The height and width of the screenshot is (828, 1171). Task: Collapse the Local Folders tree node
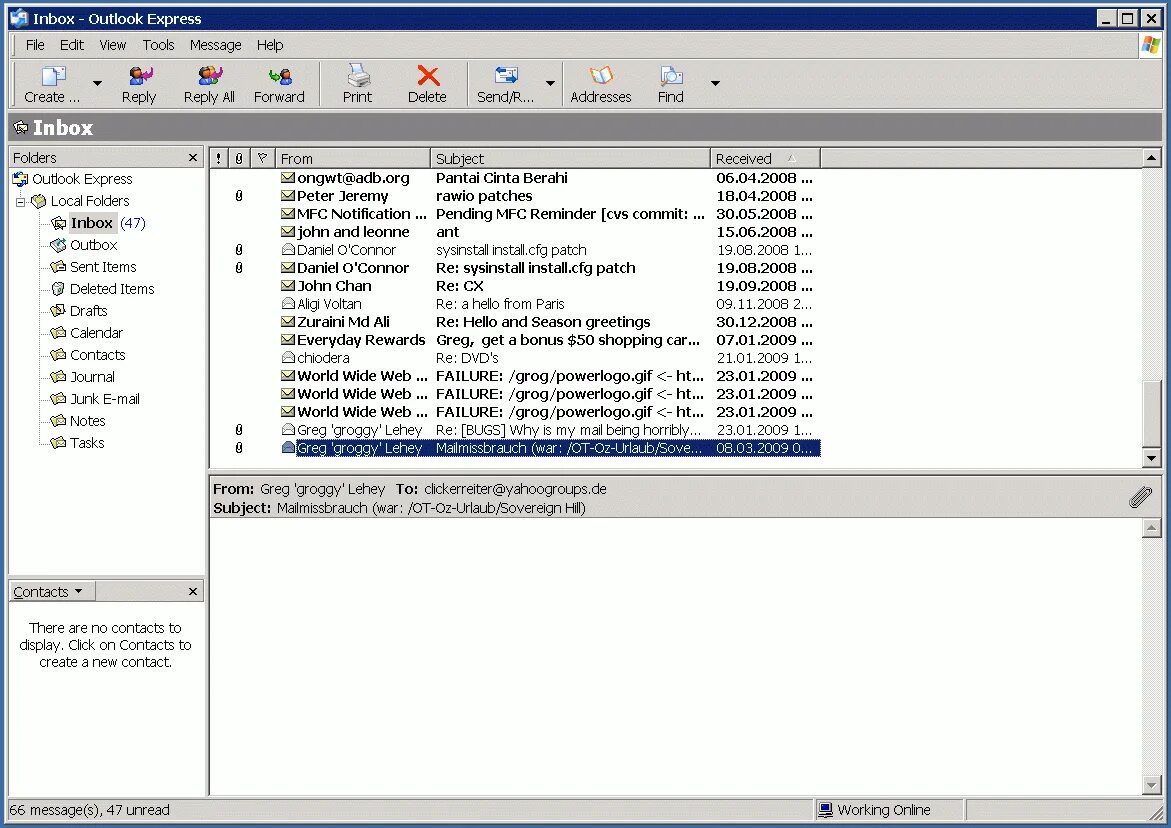(21, 202)
